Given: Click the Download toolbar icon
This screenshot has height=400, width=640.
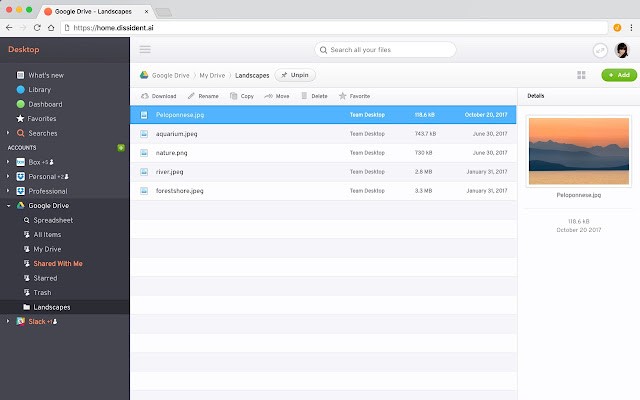Looking at the screenshot, I should [146, 96].
